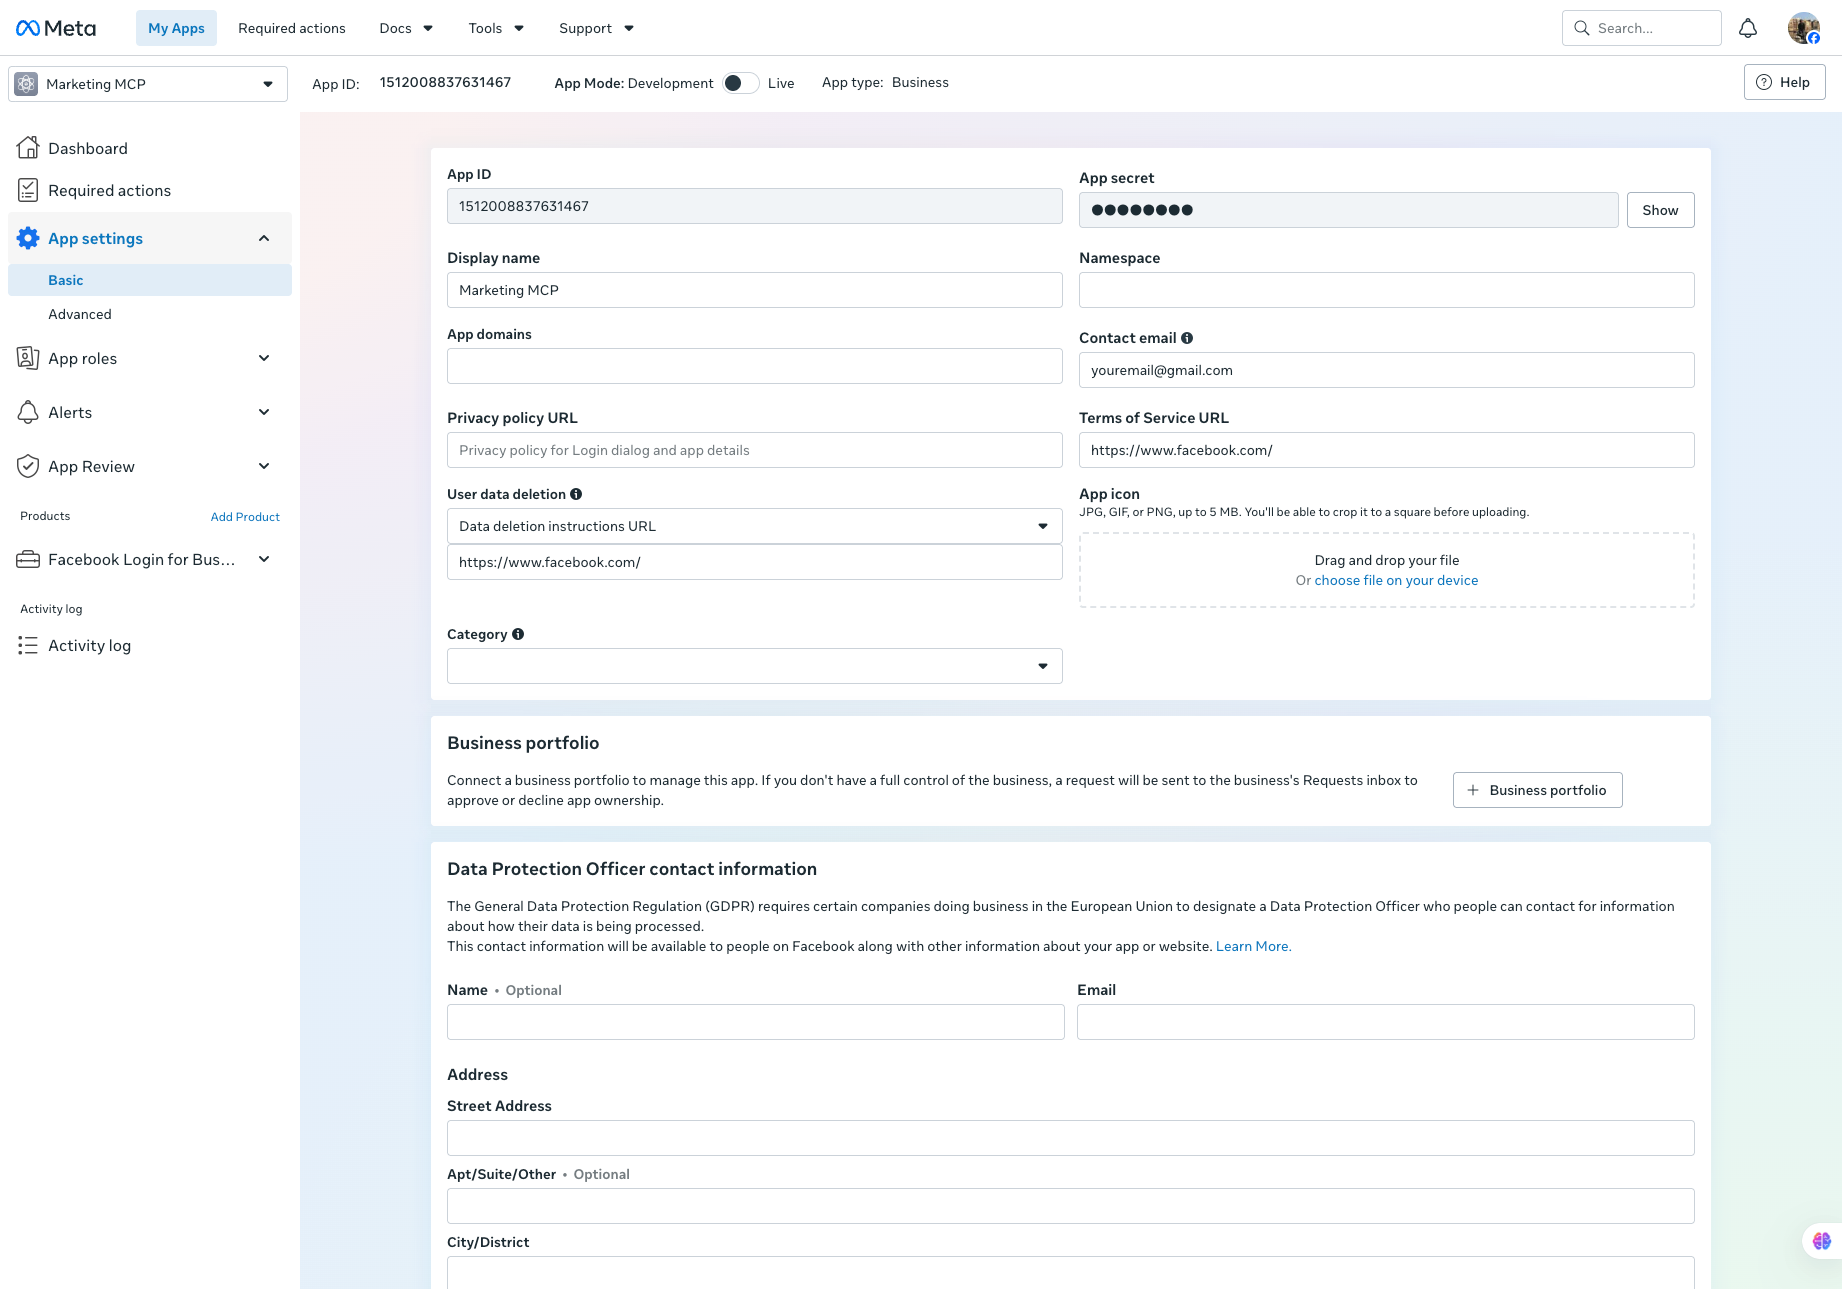1842x1289 pixels.
Task: Focus the Contact email field
Action: (x=1387, y=370)
